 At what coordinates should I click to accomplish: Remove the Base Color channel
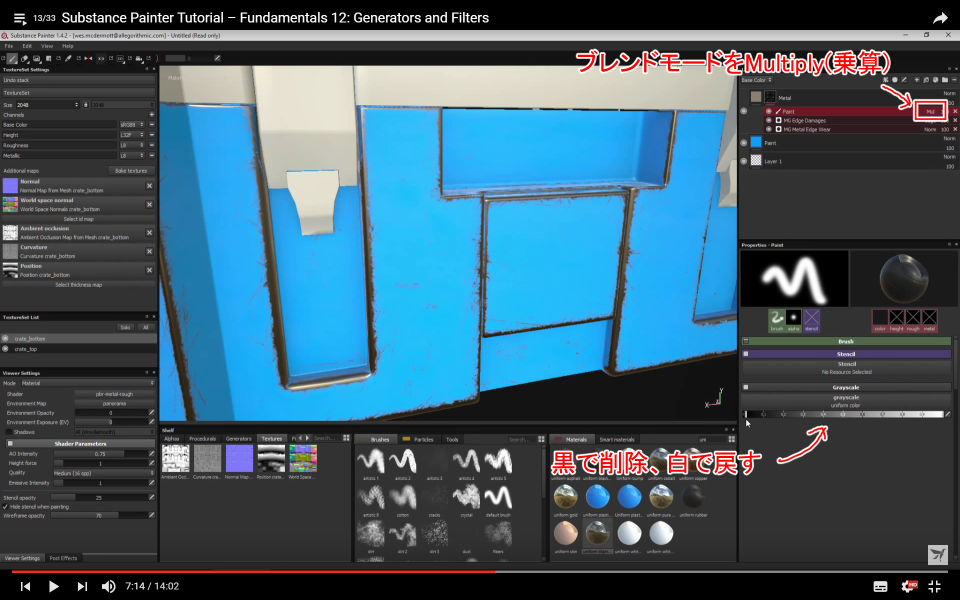point(152,124)
